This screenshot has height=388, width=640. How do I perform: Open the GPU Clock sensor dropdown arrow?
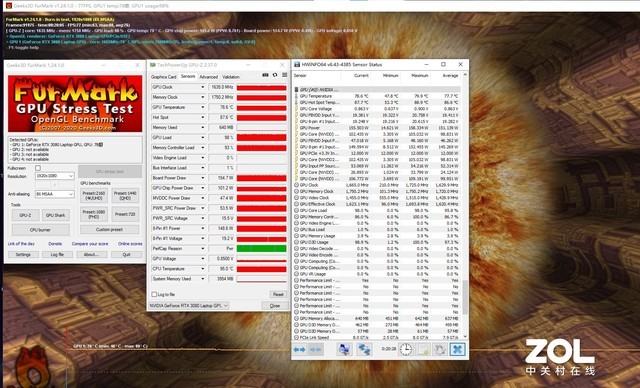click(x=202, y=87)
